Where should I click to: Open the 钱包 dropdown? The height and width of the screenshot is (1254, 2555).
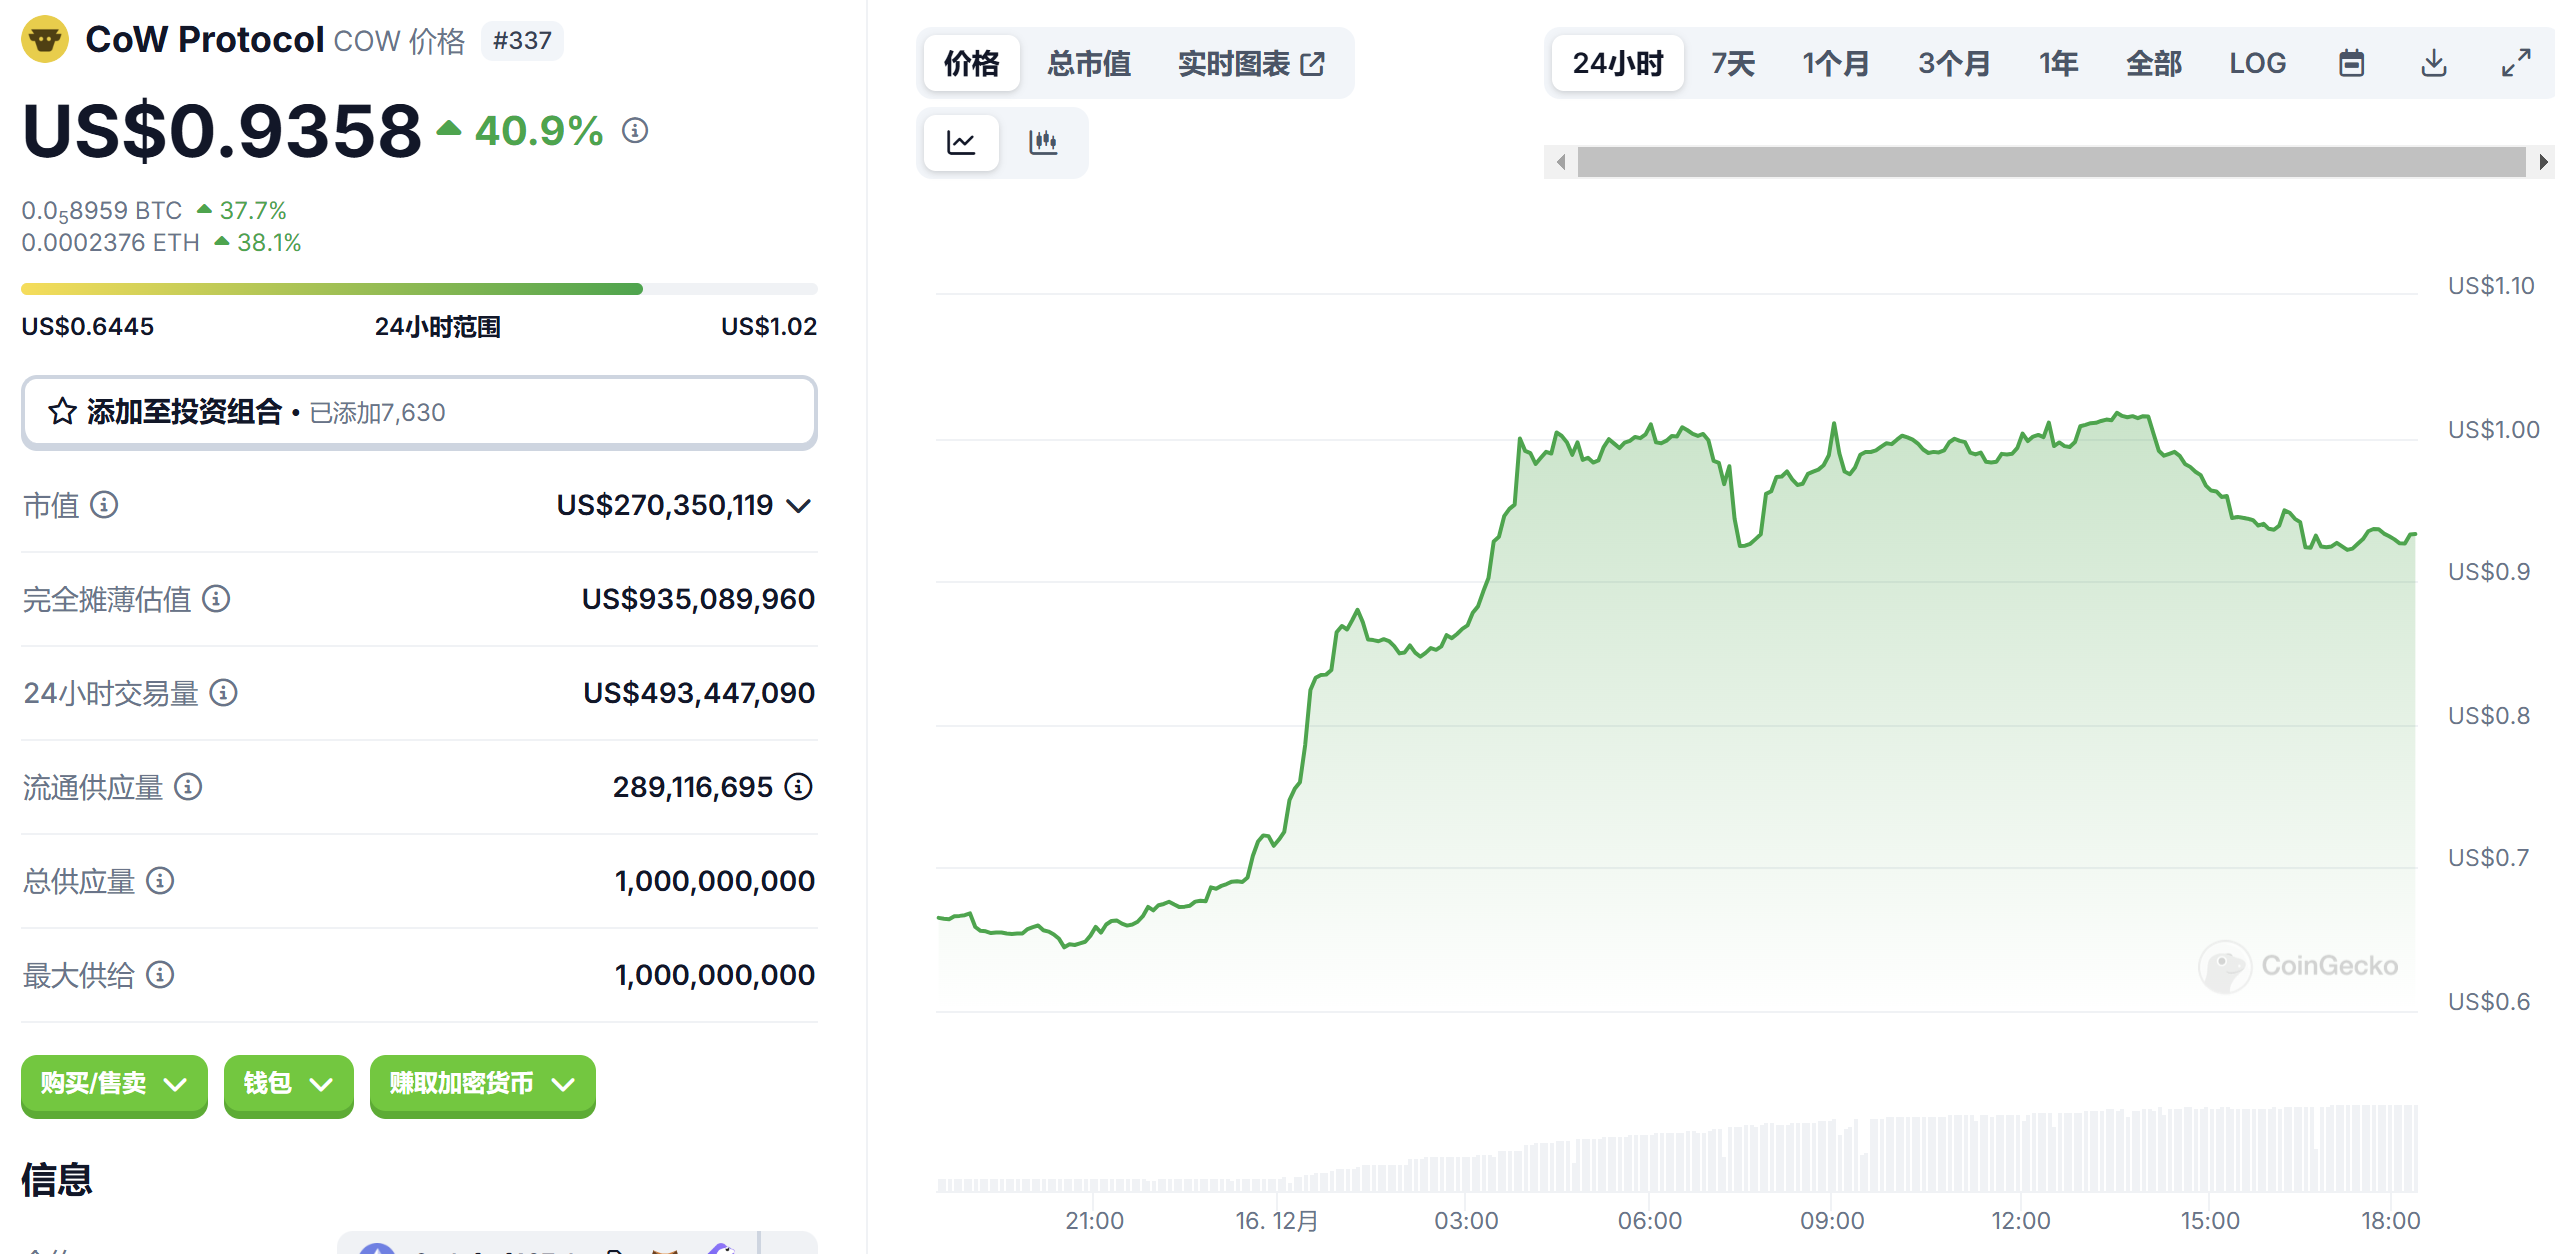[288, 1084]
